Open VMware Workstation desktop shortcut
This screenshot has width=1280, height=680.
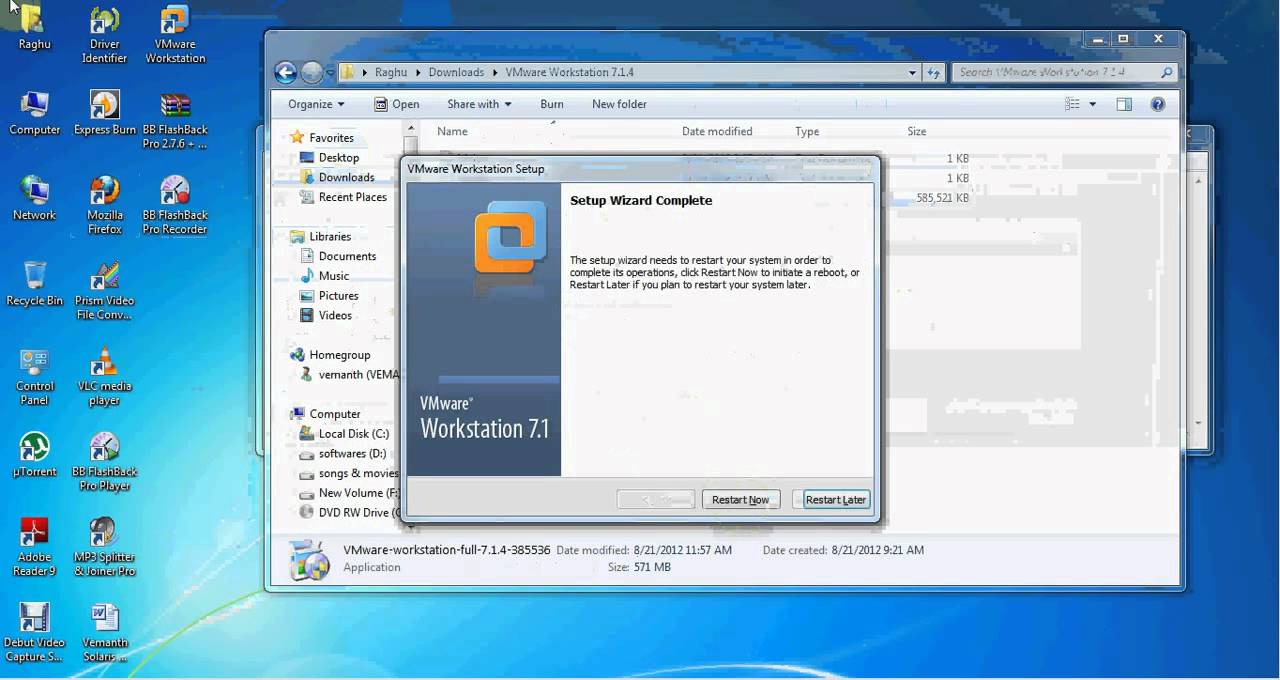coord(175,35)
